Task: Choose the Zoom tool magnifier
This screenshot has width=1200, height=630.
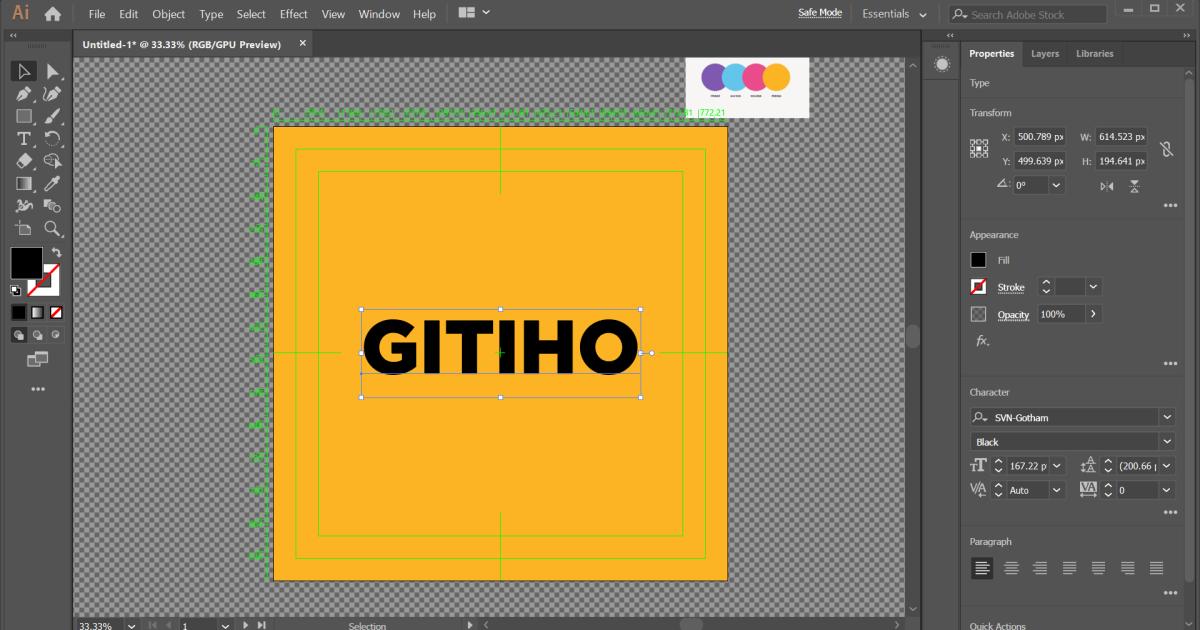Action: (x=53, y=229)
